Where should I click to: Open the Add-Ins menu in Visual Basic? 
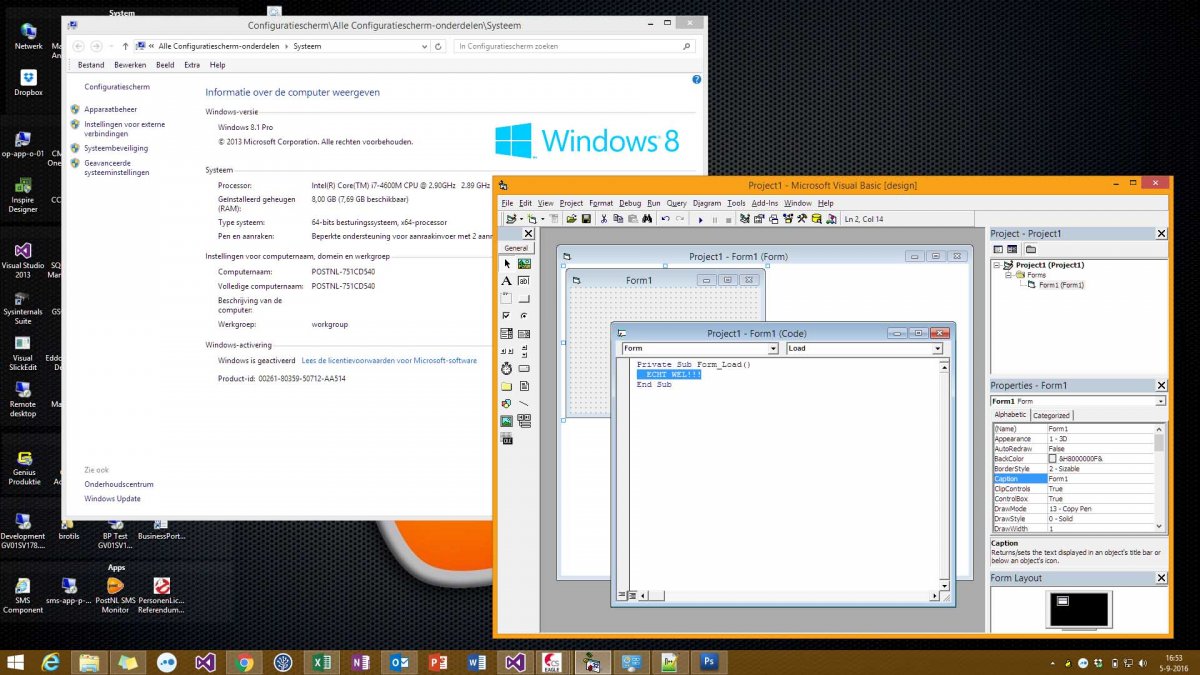coord(765,203)
